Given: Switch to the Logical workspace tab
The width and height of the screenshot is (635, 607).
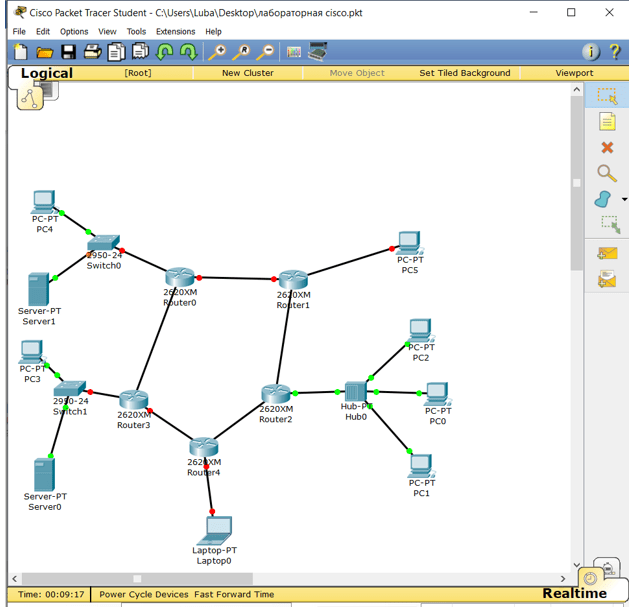Looking at the screenshot, I should coord(47,73).
